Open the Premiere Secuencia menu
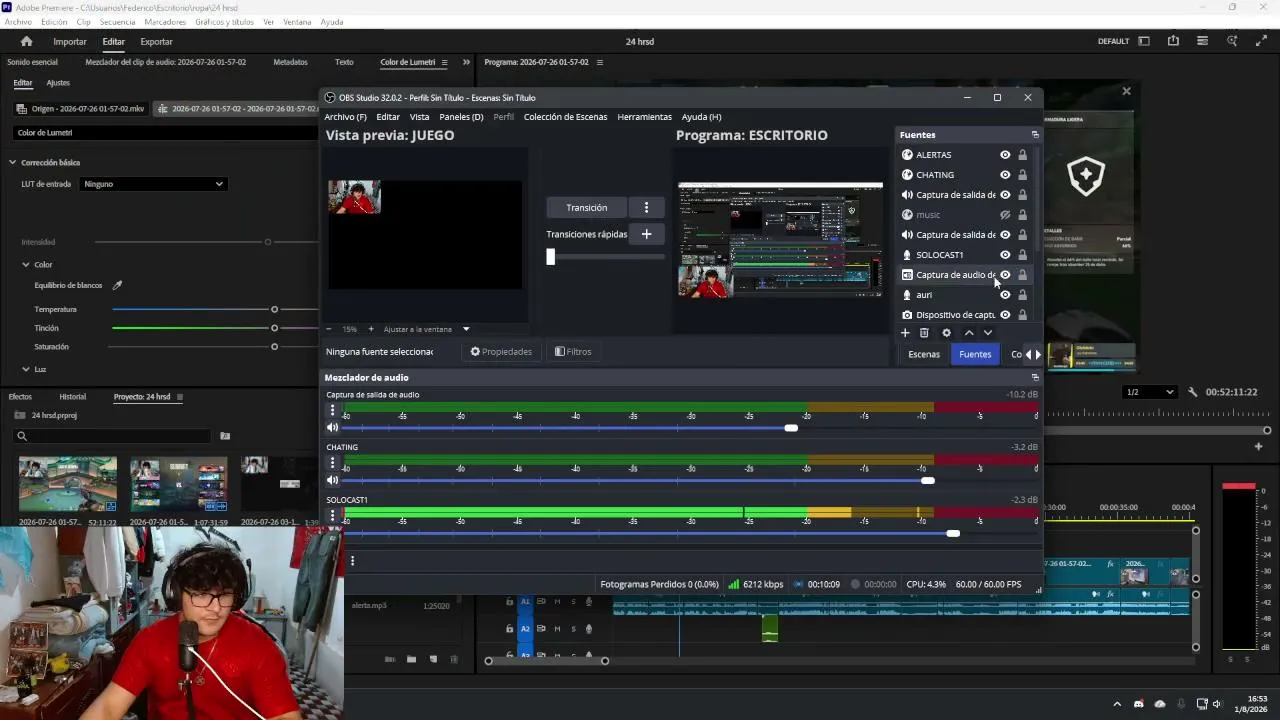Screen dimensions: 1280x720 tap(117, 22)
